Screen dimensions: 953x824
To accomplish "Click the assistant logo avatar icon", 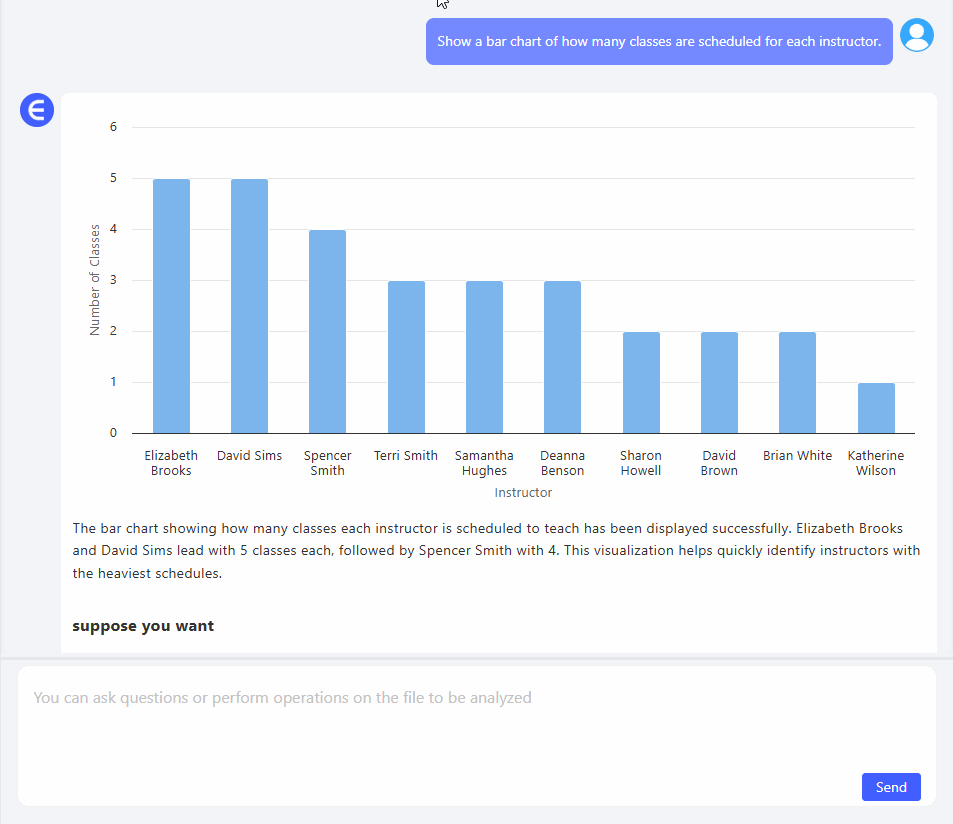I will pos(37,110).
